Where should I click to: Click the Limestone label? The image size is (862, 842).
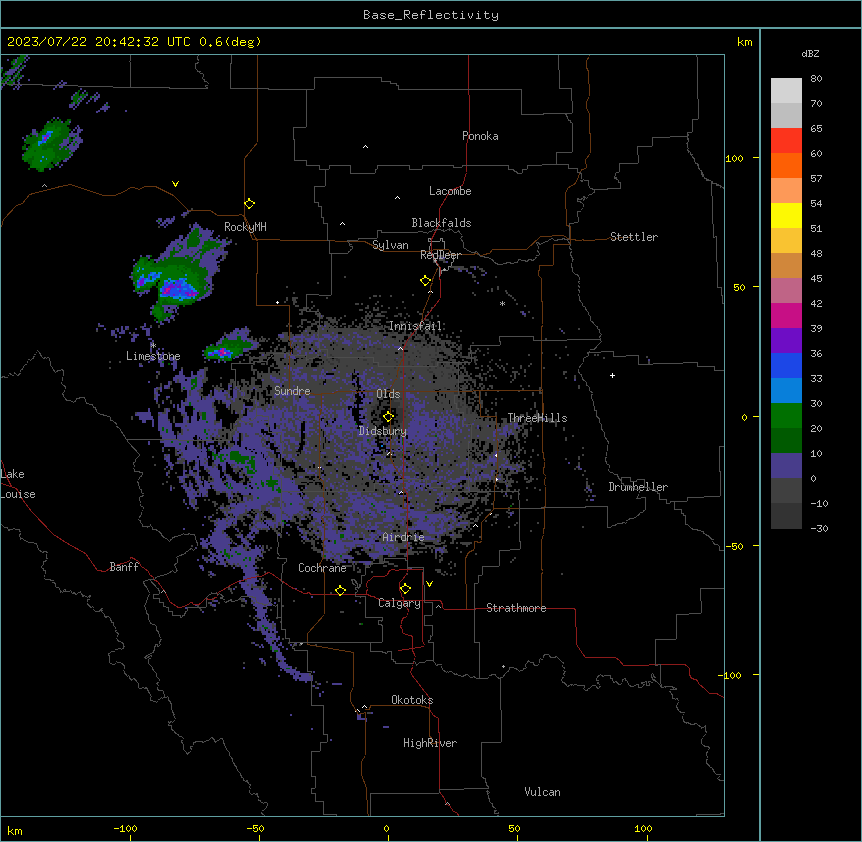click(153, 356)
